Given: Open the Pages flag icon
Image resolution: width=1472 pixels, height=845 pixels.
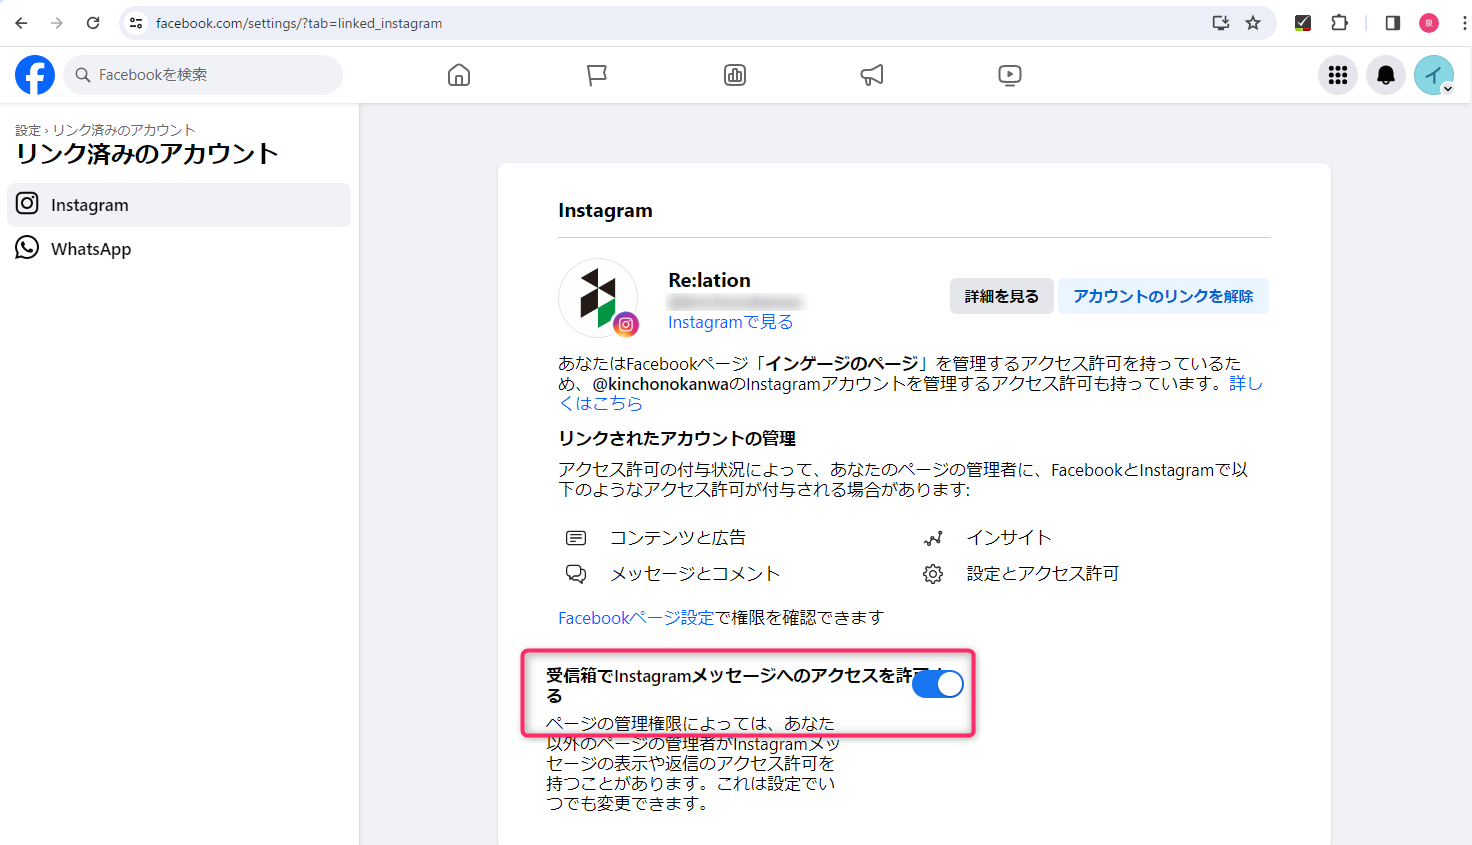Looking at the screenshot, I should pyautogui.click(x=597, y=75).
